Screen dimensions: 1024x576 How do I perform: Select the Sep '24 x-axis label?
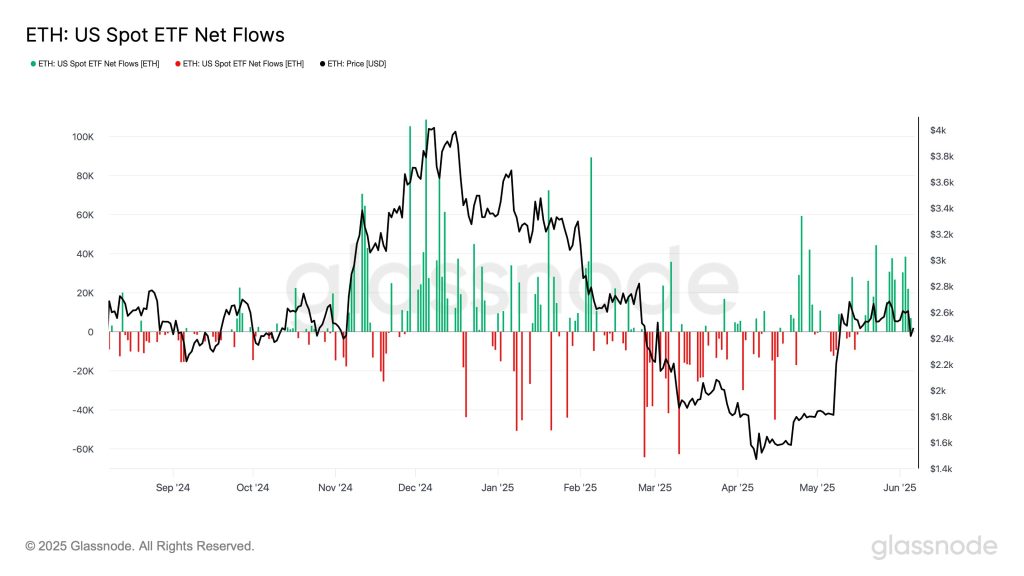point(173,488)
